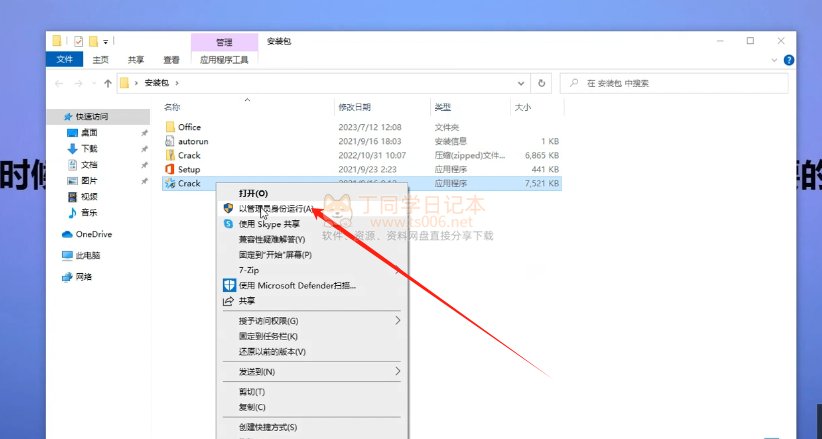Refresh the 安装包 folder view
This screenshot has height=439, width=822.
coord(541,83)
